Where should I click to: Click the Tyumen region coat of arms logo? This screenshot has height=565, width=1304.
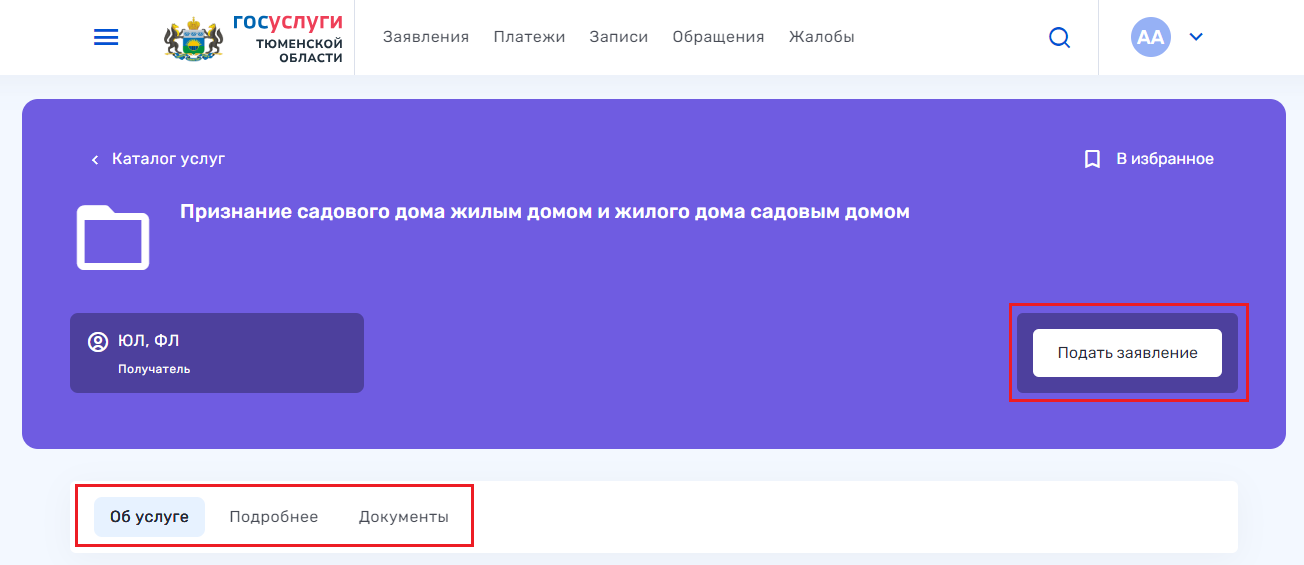click(x=193, y=39)
